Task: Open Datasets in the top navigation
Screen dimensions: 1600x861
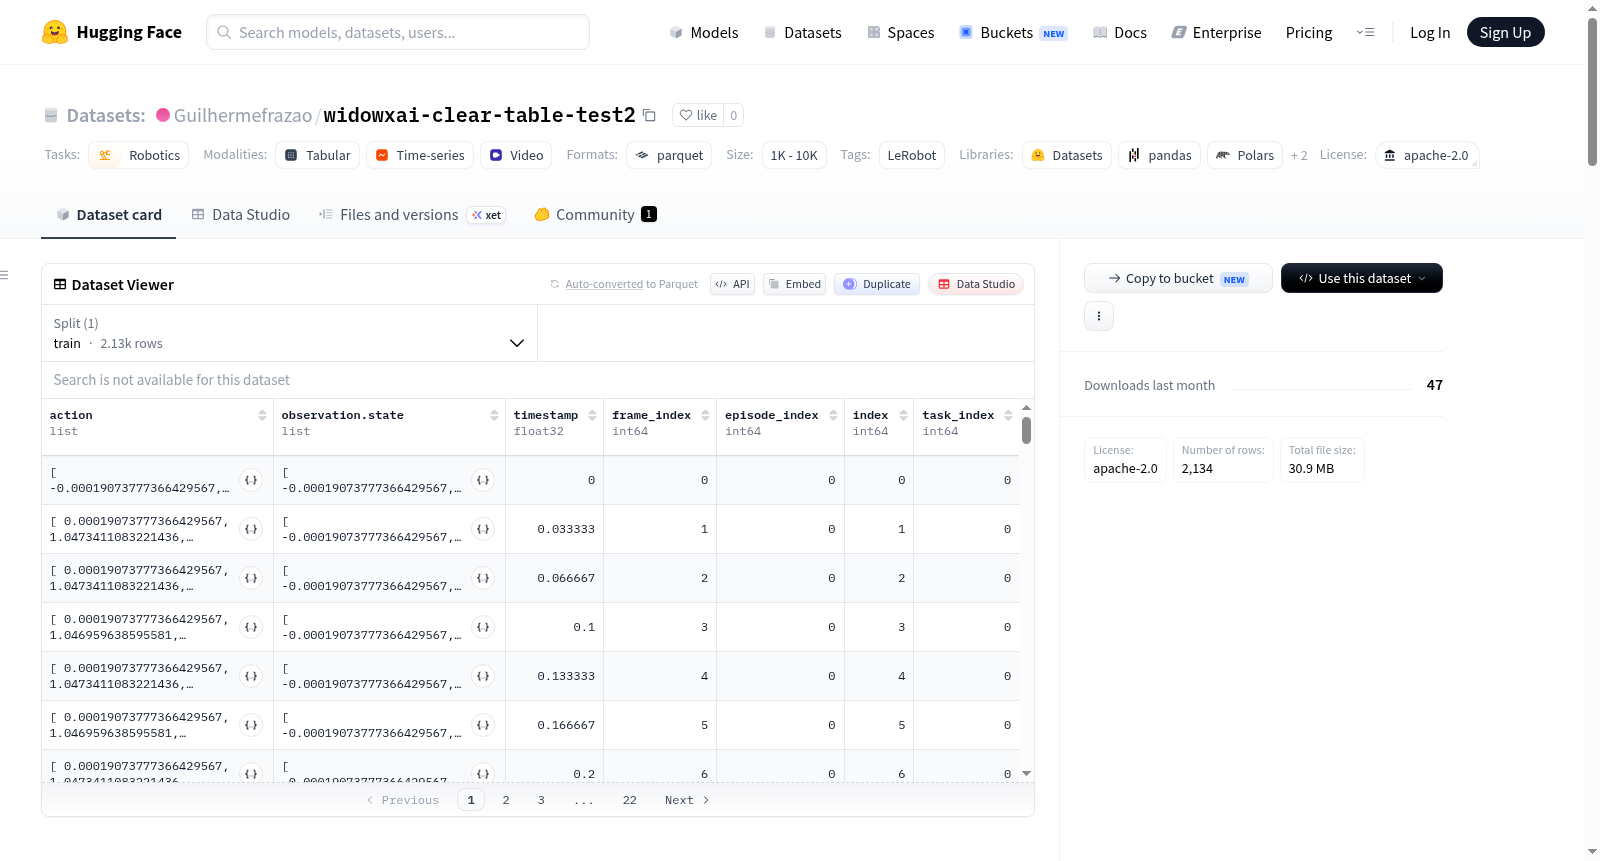Action: pos(803,32)
